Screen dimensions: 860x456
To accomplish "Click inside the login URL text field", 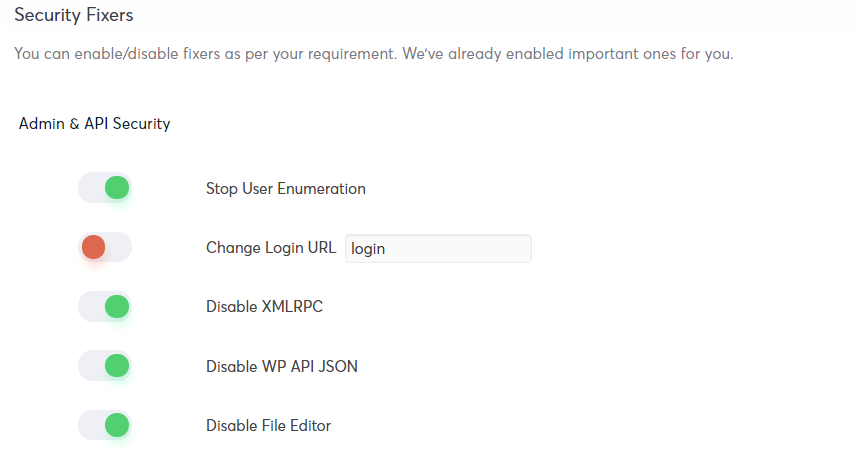I will tap(438, 249).
